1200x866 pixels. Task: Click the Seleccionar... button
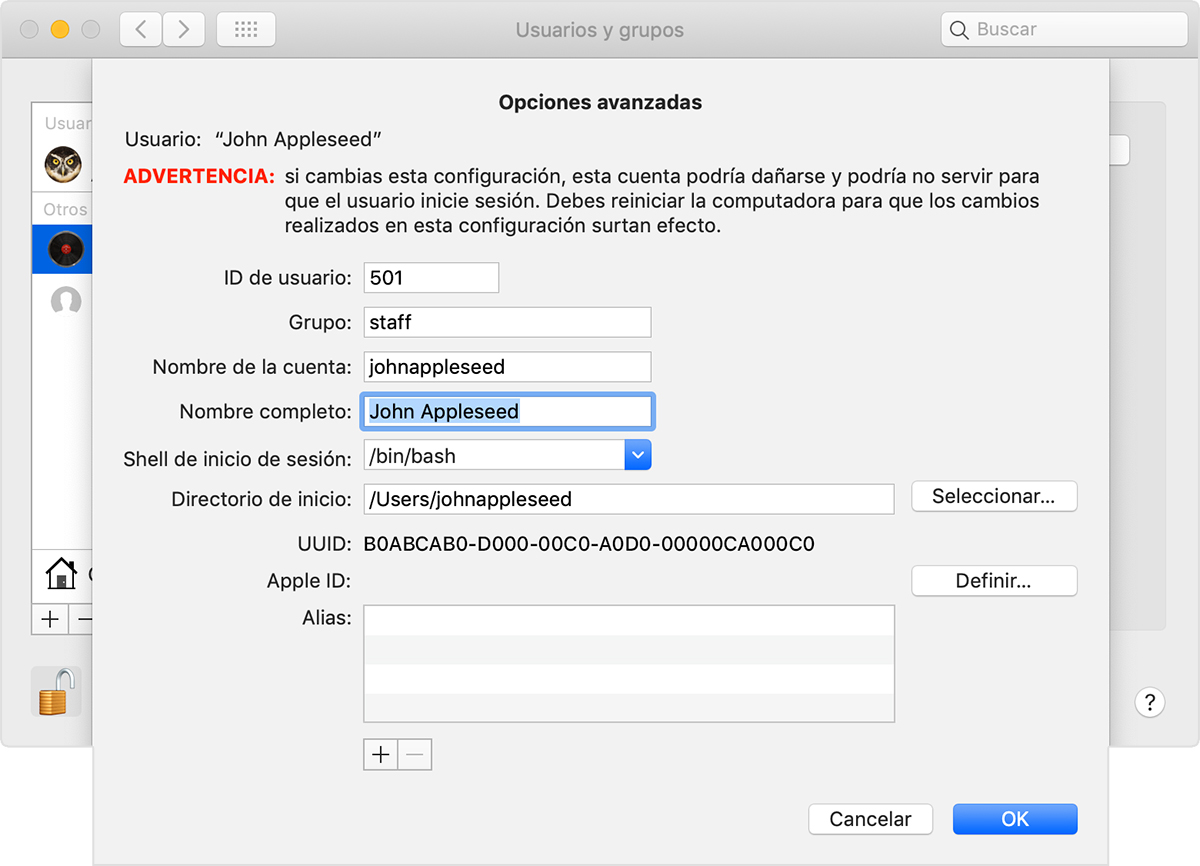pos(993,496)
